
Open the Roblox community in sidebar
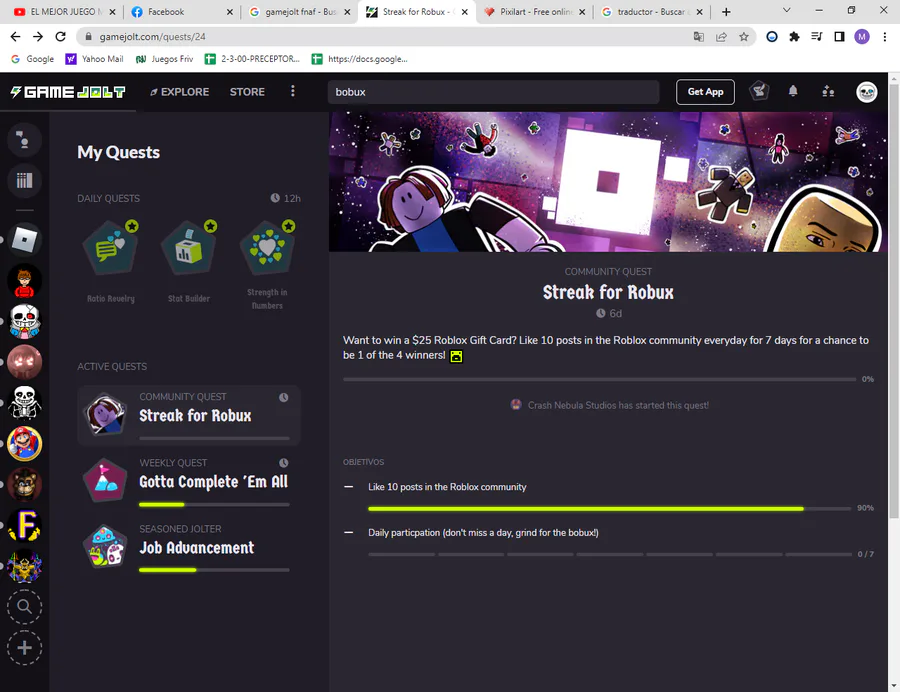(x=24, y=239)
